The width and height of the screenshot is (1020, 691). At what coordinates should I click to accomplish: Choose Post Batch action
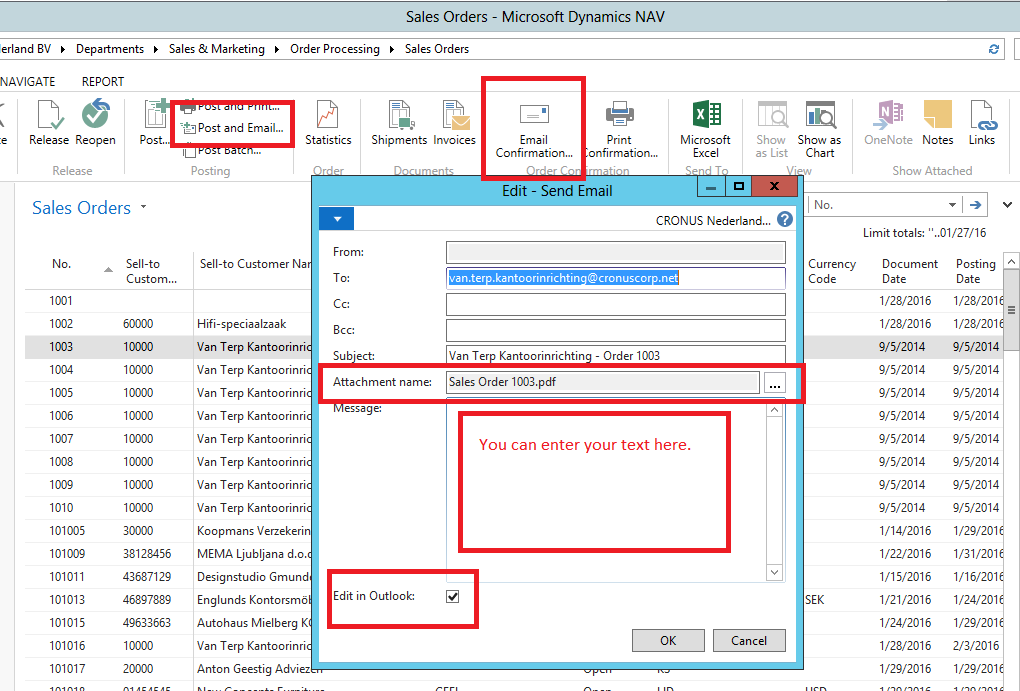[222, 150]
